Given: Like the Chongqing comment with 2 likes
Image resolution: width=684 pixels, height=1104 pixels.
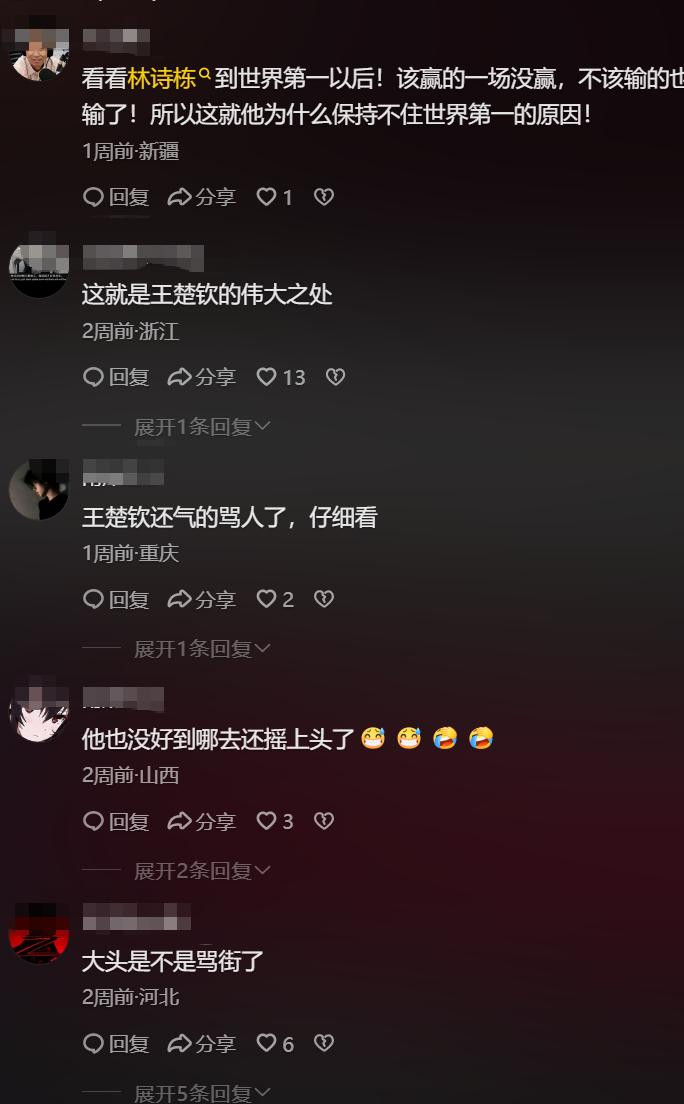Looking at the screenshot, I should point(275,599).
